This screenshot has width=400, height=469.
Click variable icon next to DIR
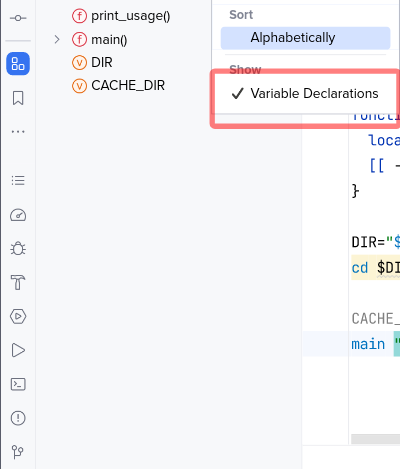pyautogui.click(x=79, y=63)
